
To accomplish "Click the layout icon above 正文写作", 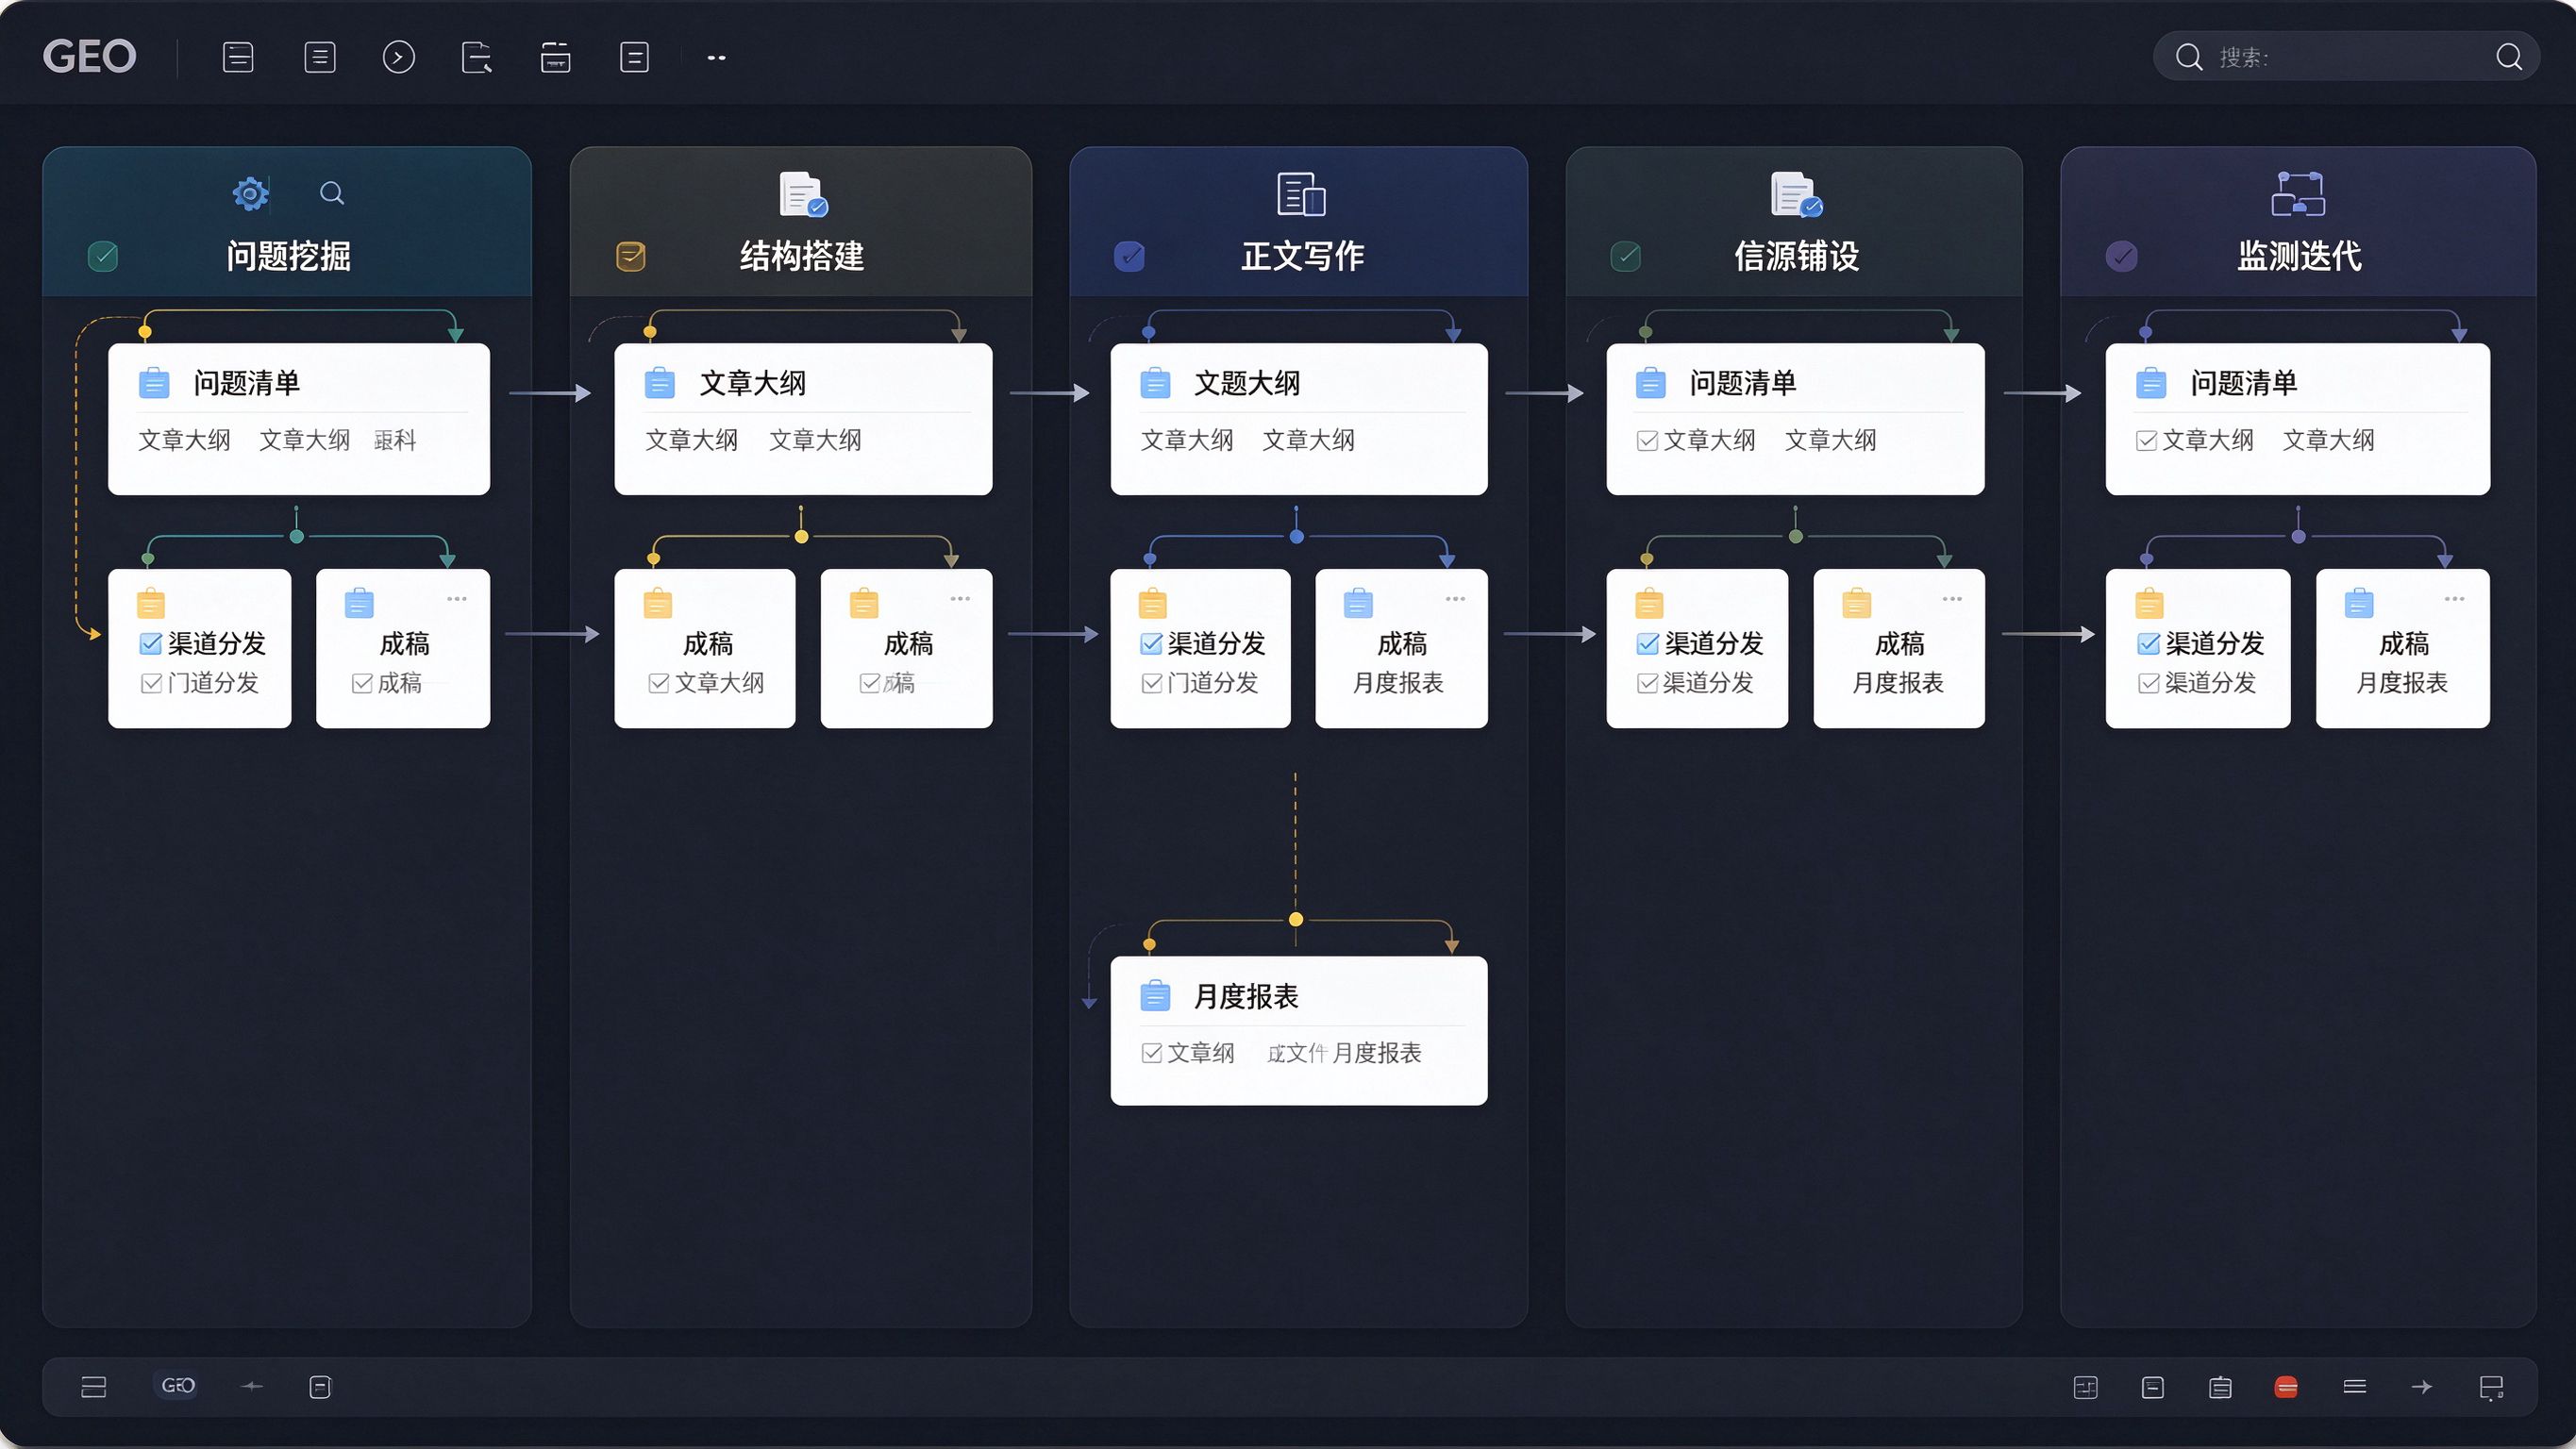I will coord(1301,194).
